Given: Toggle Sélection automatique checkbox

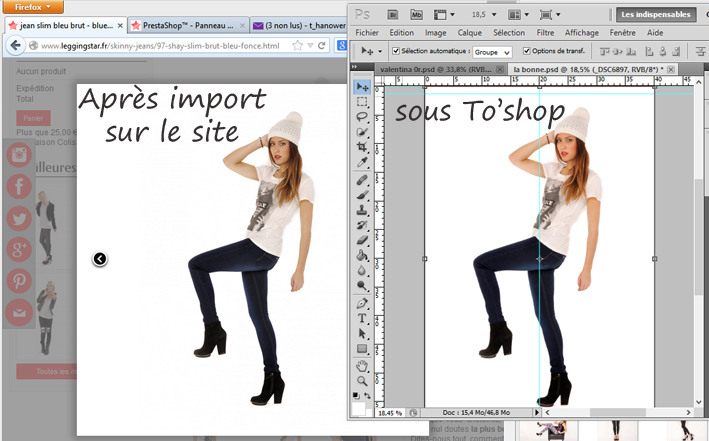Looking at the screenshot, I should pos(396,51).
